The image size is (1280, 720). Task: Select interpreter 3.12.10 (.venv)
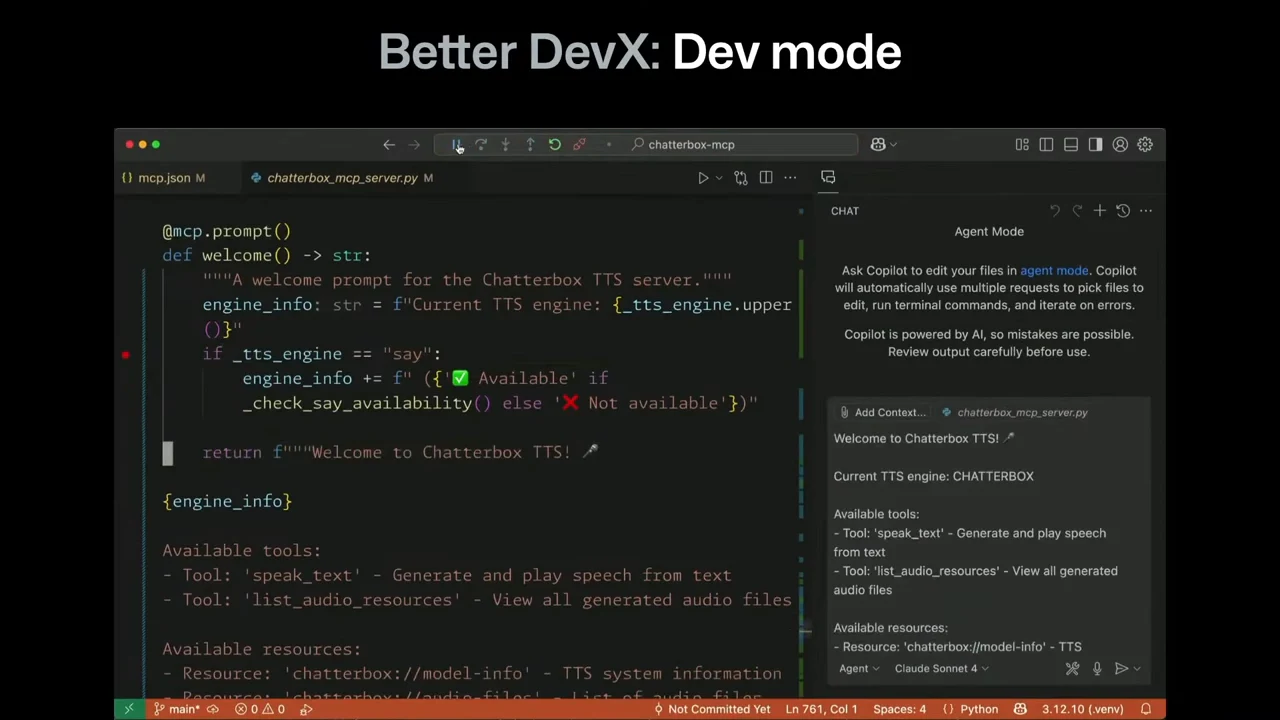click(1083, 709)
